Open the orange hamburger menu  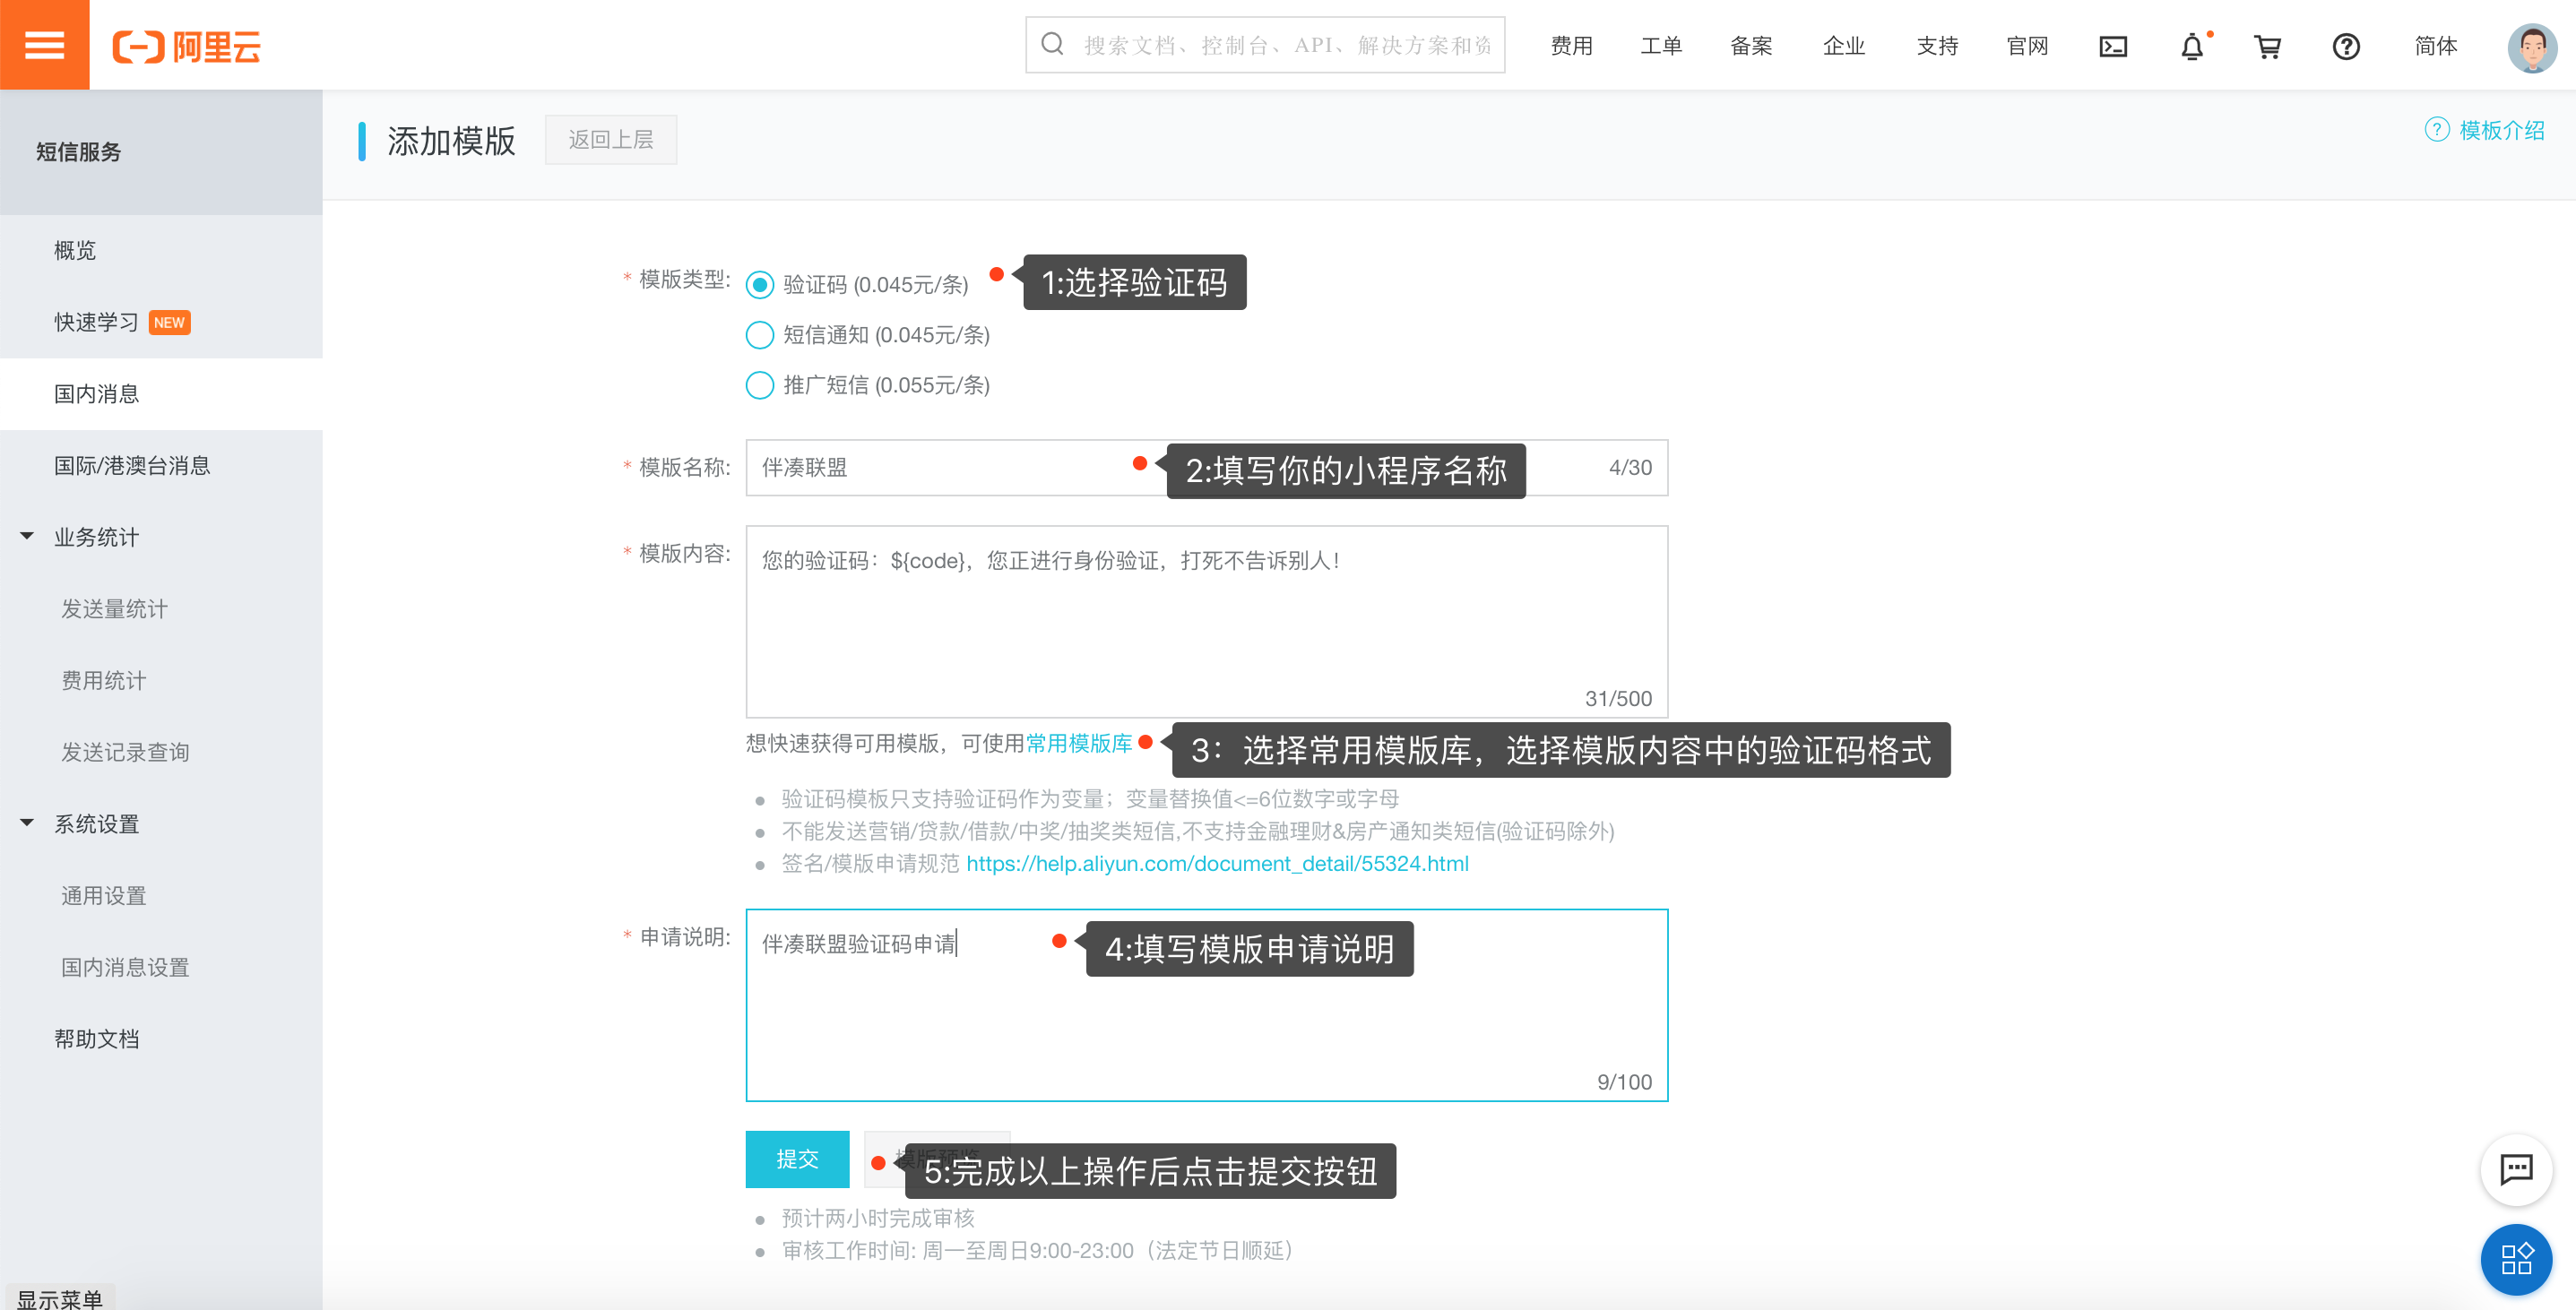tap(44, 45)
